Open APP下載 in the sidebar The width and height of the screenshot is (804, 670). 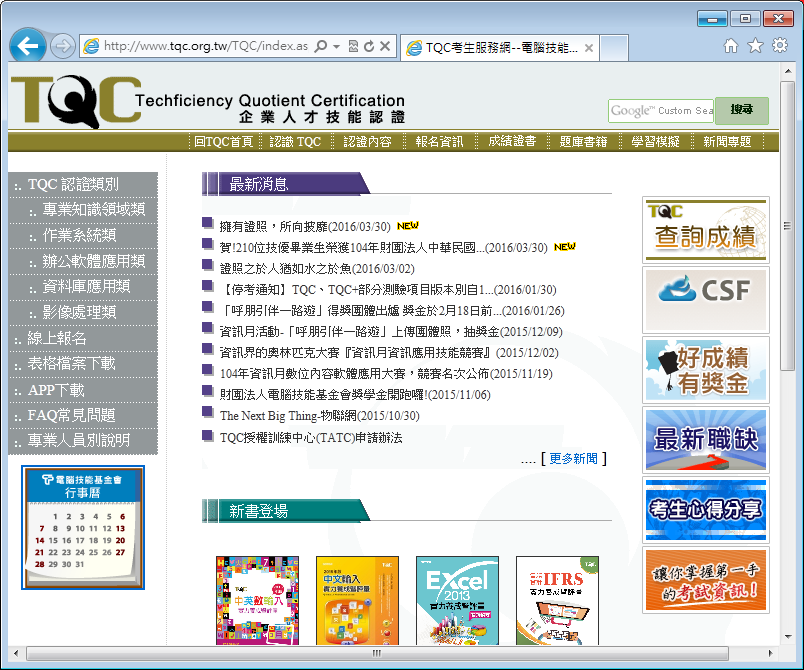(83, 390)
